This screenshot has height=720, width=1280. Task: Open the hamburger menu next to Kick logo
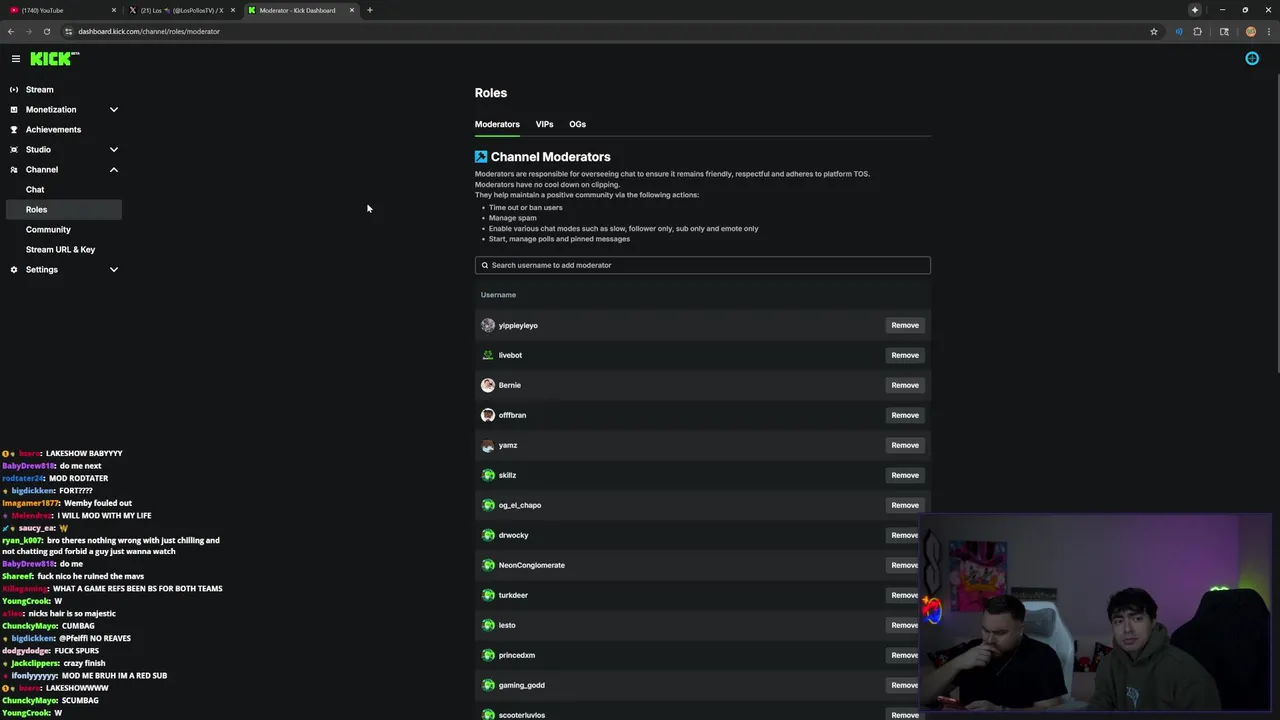[16, 59]
